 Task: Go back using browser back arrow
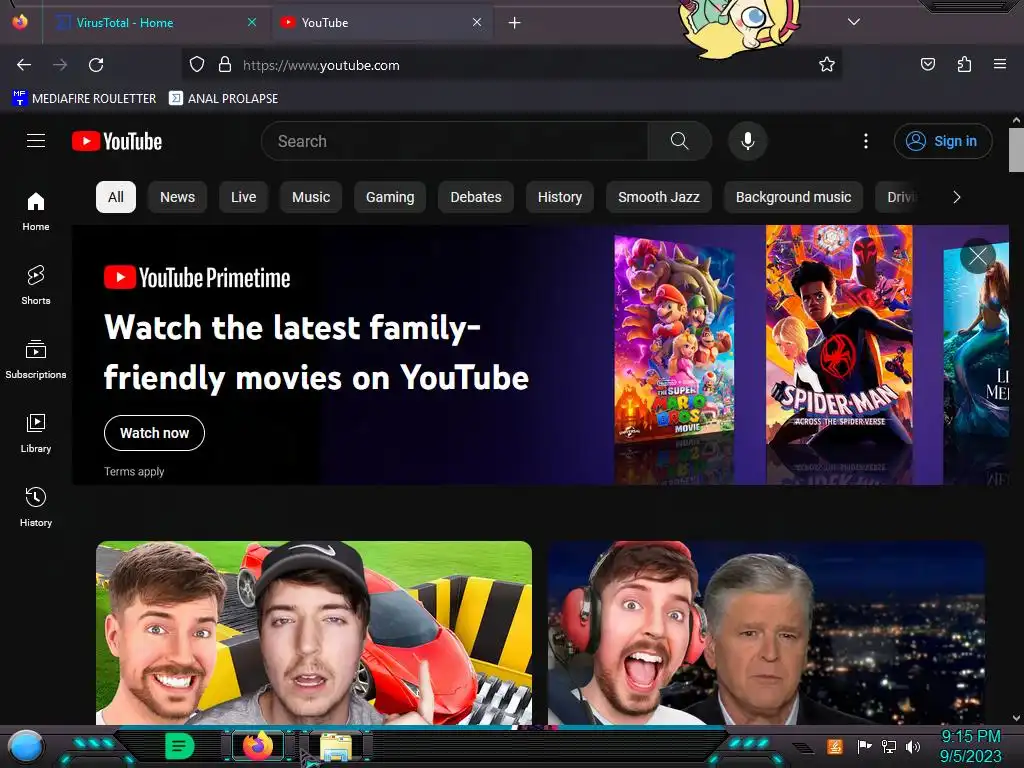click(24, 65)
